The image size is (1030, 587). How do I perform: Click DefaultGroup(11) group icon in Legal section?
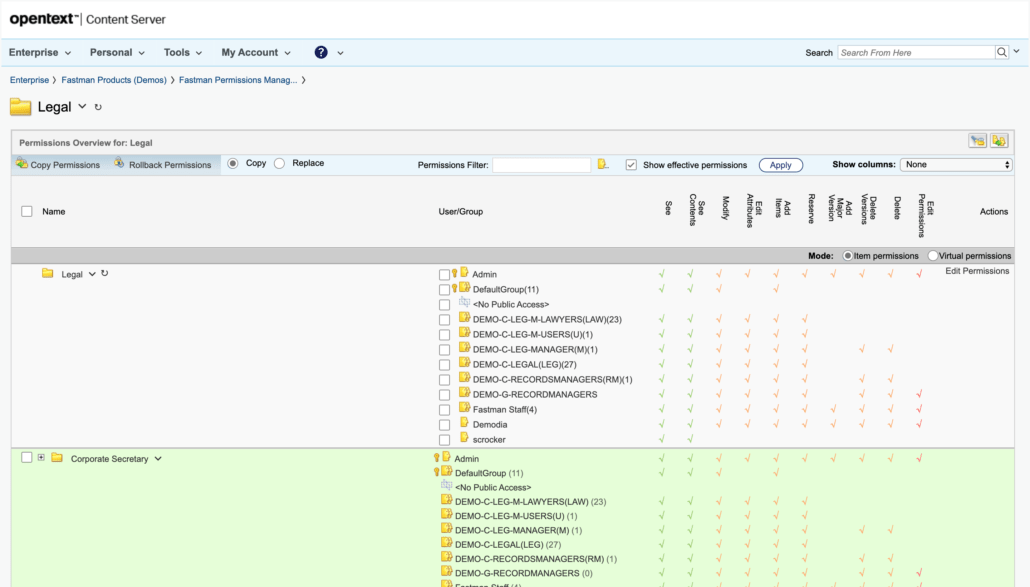[464, 288]
